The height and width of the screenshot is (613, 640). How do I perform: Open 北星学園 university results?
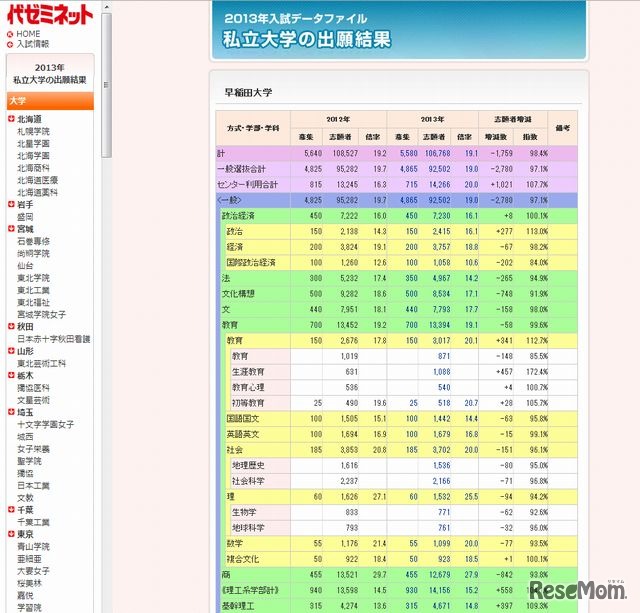pyautogui.click(x=33, y=144)
